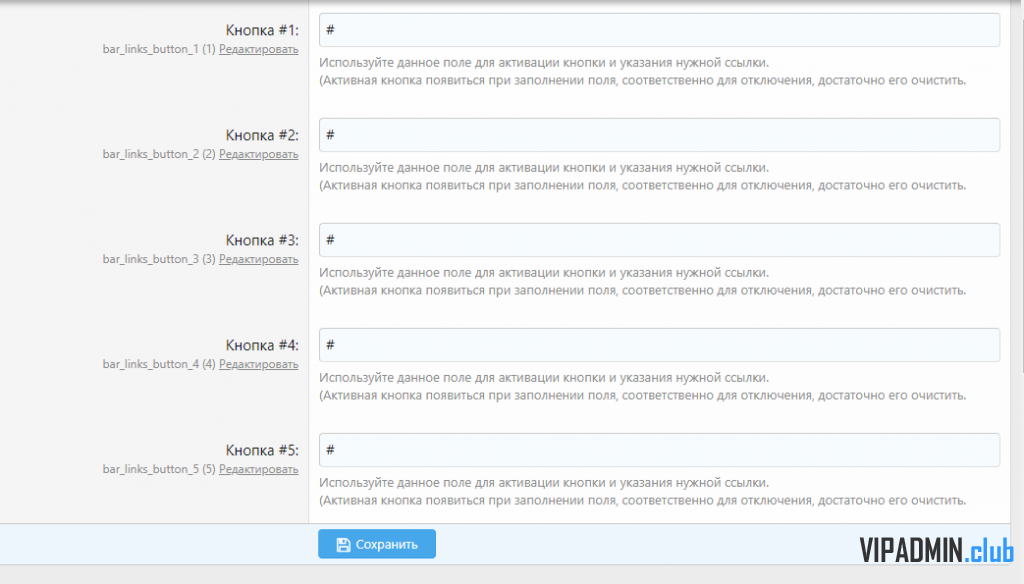The width and height of the screenshot is (1024, 584).
Task: Click the Кнопка #5: field label
Action: (x=262, y=450)
